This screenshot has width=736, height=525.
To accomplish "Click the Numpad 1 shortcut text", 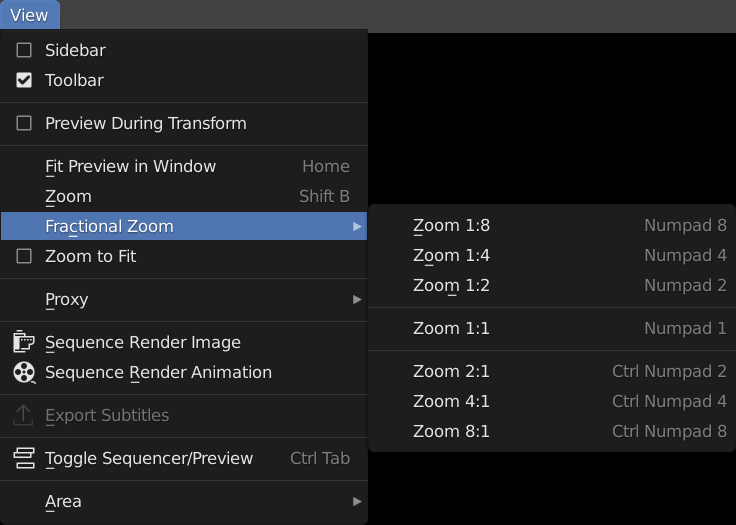I will coord(685,328).
